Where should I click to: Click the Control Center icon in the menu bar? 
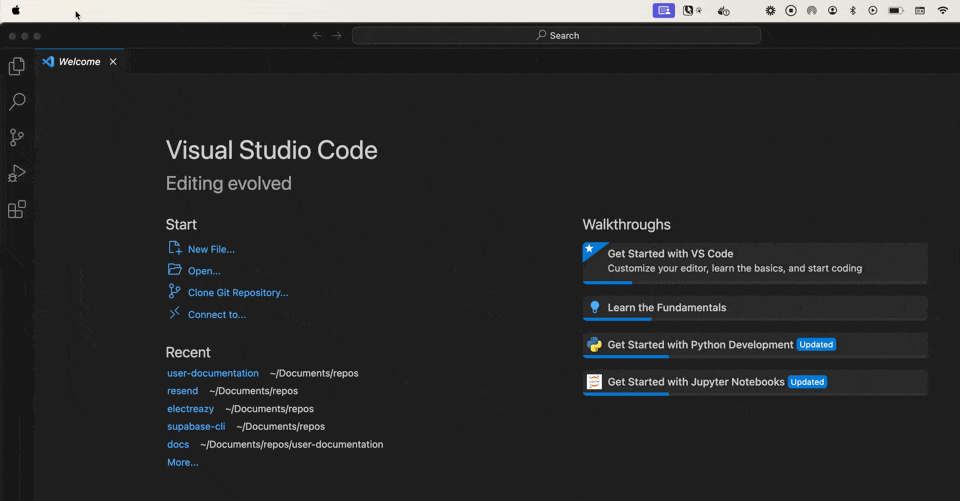(920, 10)
